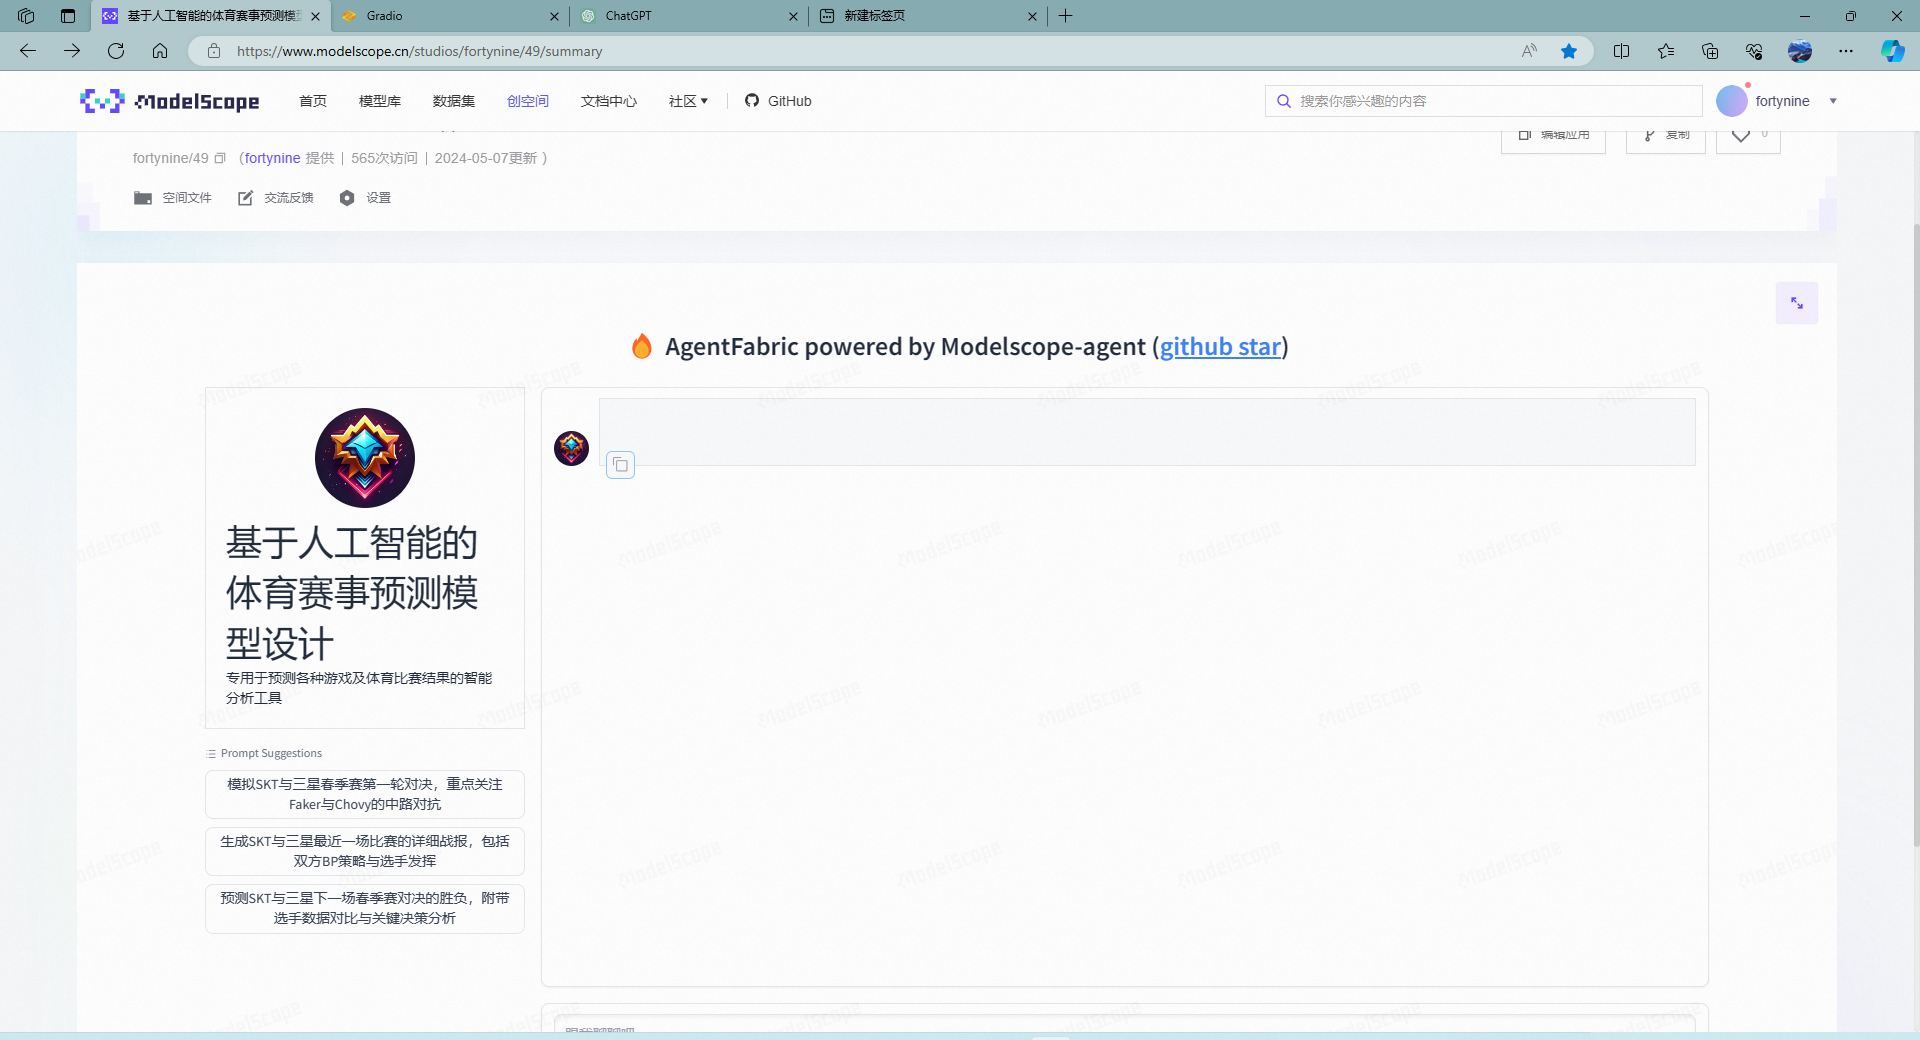Refresh the browser page

pos(116,51)
